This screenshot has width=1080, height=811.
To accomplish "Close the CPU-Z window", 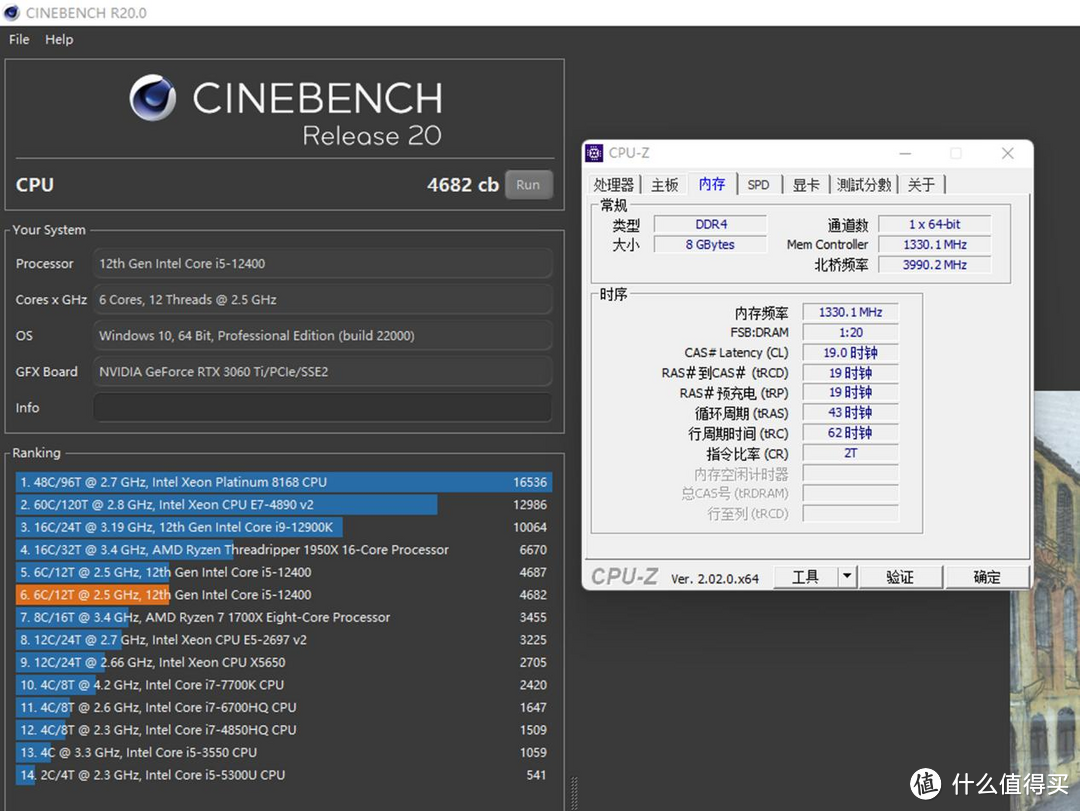I will coord(1008,153).
